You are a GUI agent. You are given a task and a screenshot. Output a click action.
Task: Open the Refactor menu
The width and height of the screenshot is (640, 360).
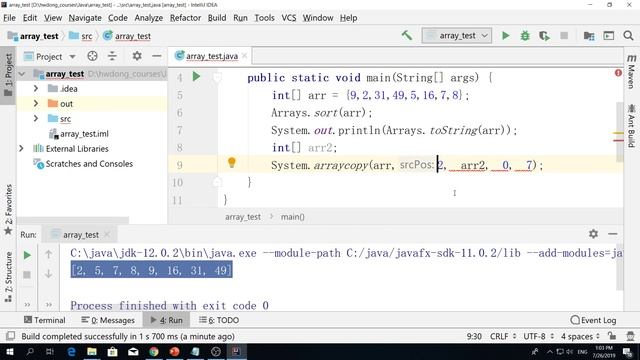185,18
